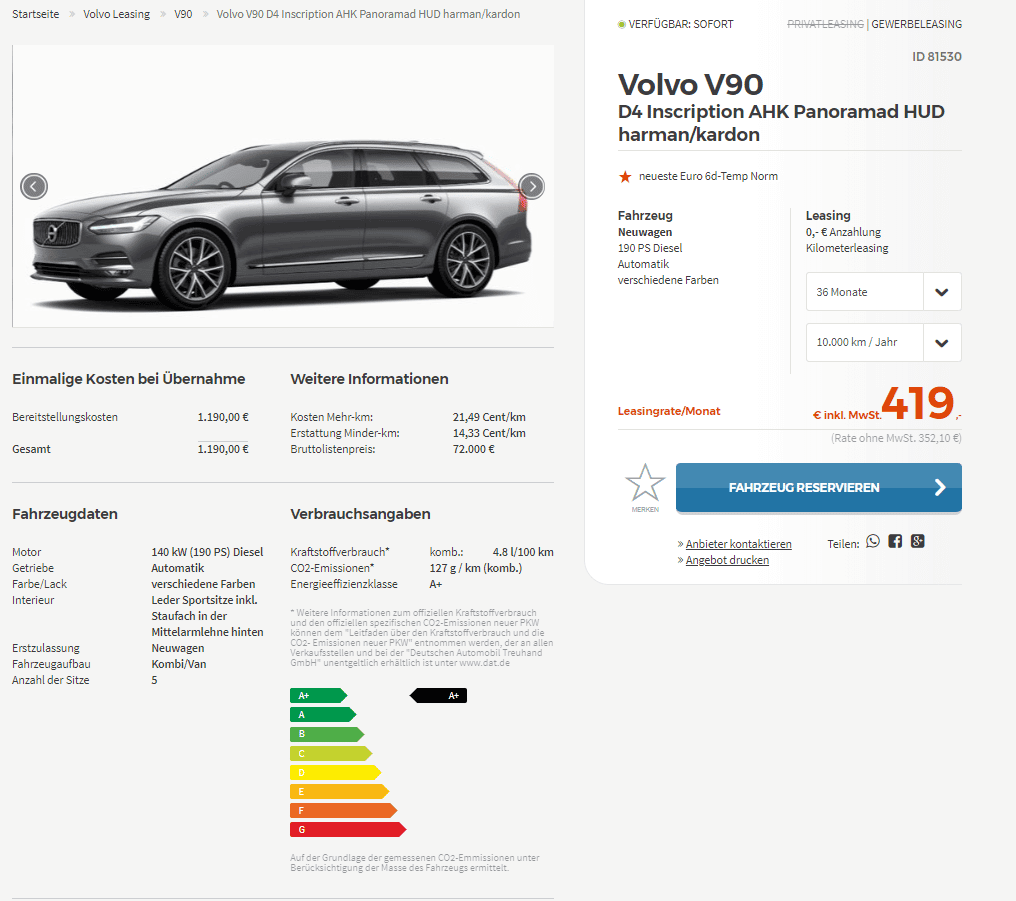Select the red G efficiency bar
Viewport: 1016px width, 901px height.
click(348, 829)
